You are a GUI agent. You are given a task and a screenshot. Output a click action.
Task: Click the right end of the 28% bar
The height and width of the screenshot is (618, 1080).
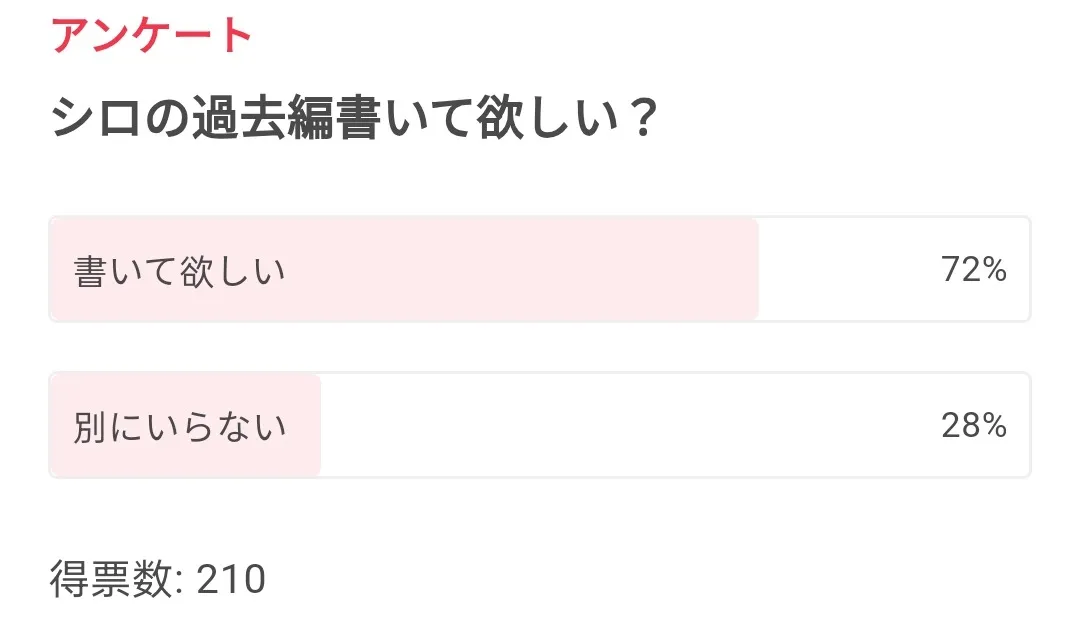(x=1020, y=427)
